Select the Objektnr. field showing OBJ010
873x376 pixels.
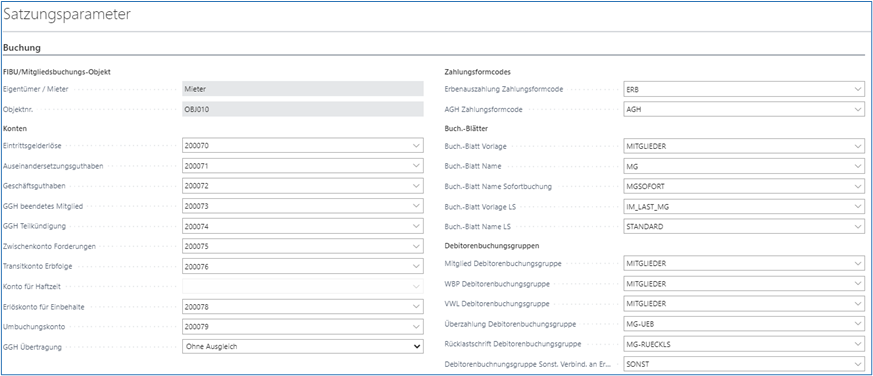coord(303,109)
